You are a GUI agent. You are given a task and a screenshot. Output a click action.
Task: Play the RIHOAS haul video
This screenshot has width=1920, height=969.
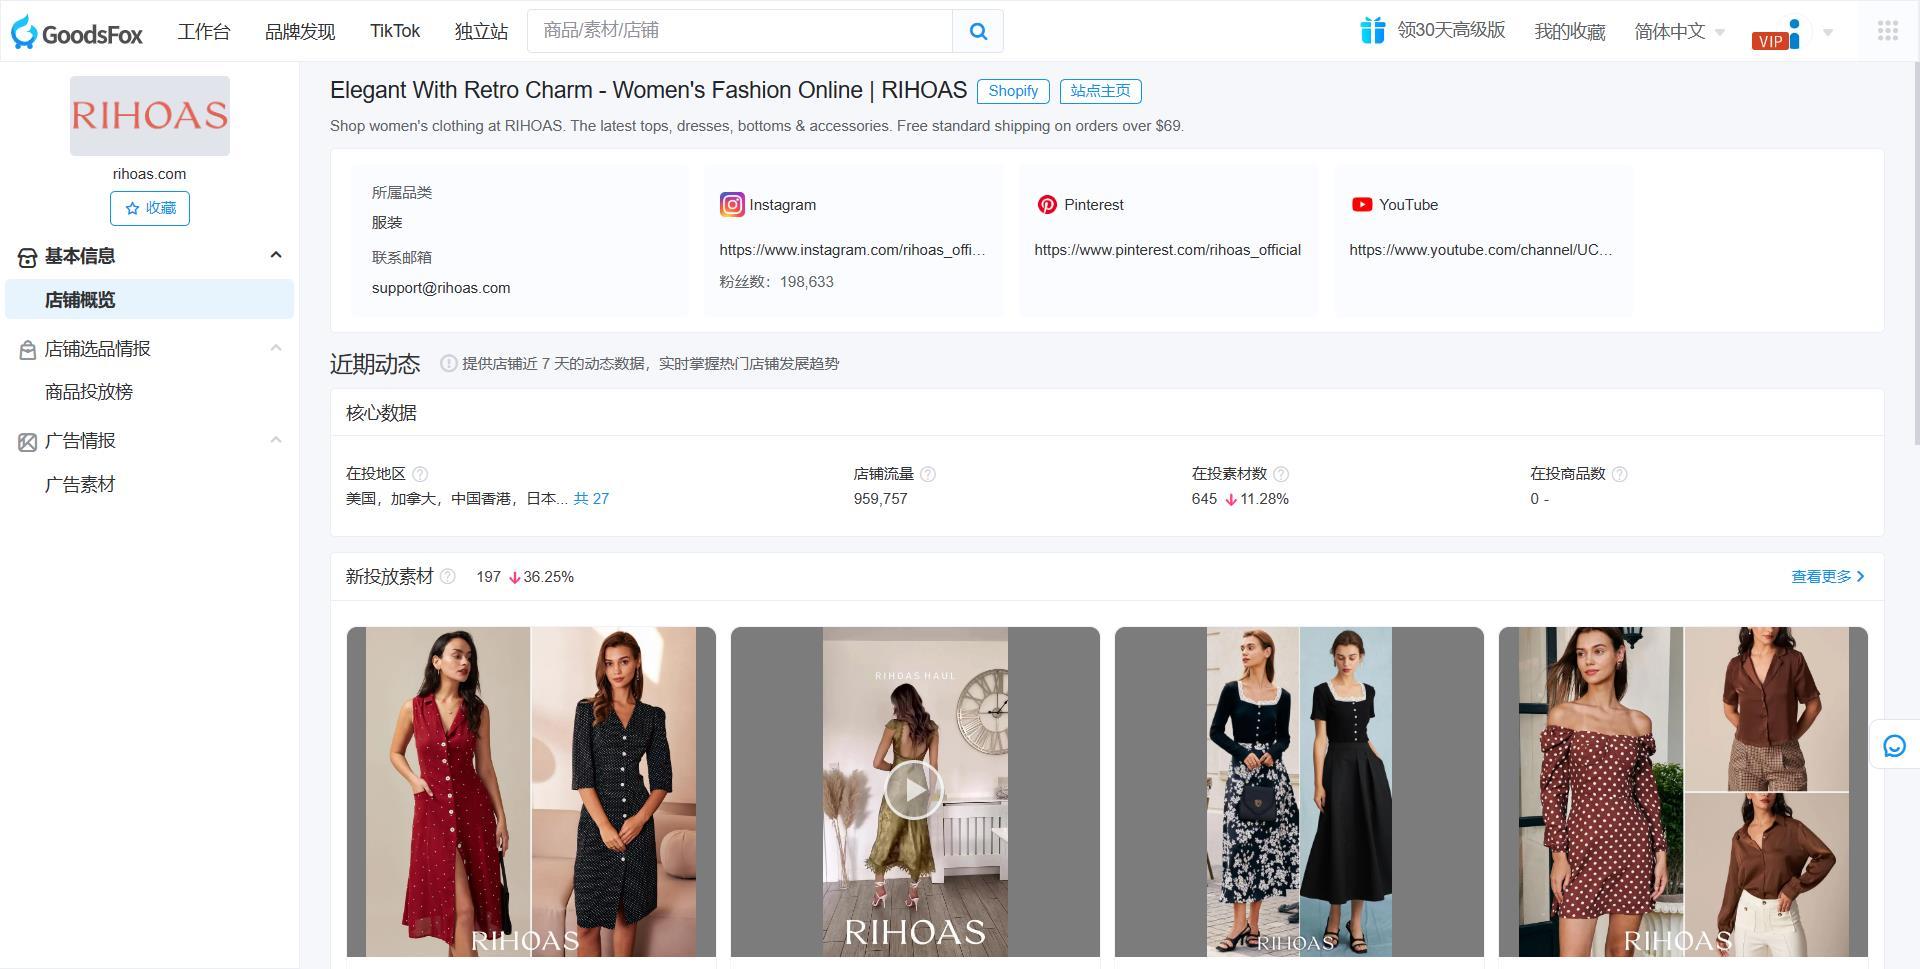pyautogui.click(x=913, y=789)
